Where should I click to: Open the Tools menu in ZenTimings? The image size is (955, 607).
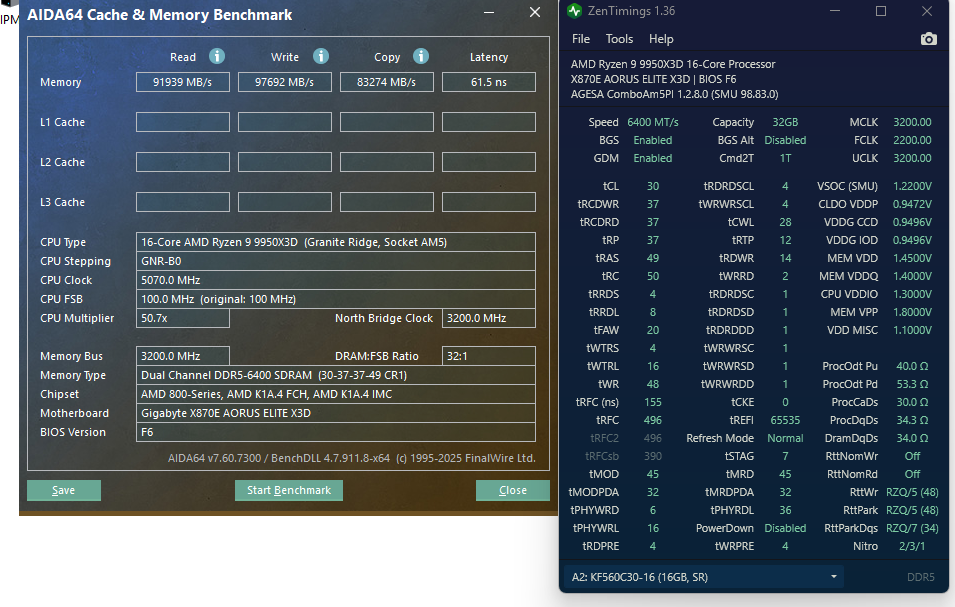pos(619,39)
